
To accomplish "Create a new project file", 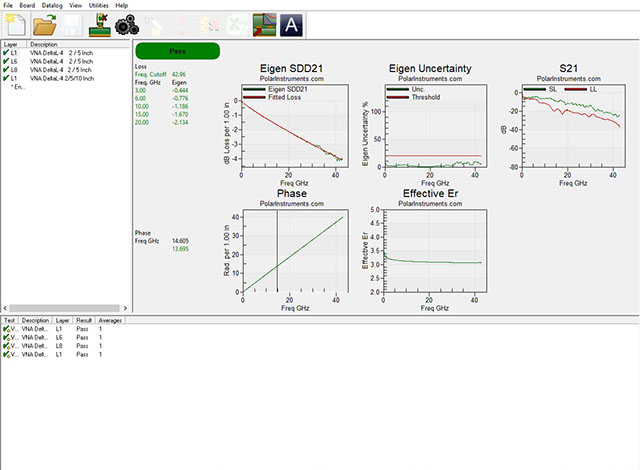I will pos(16,26).
